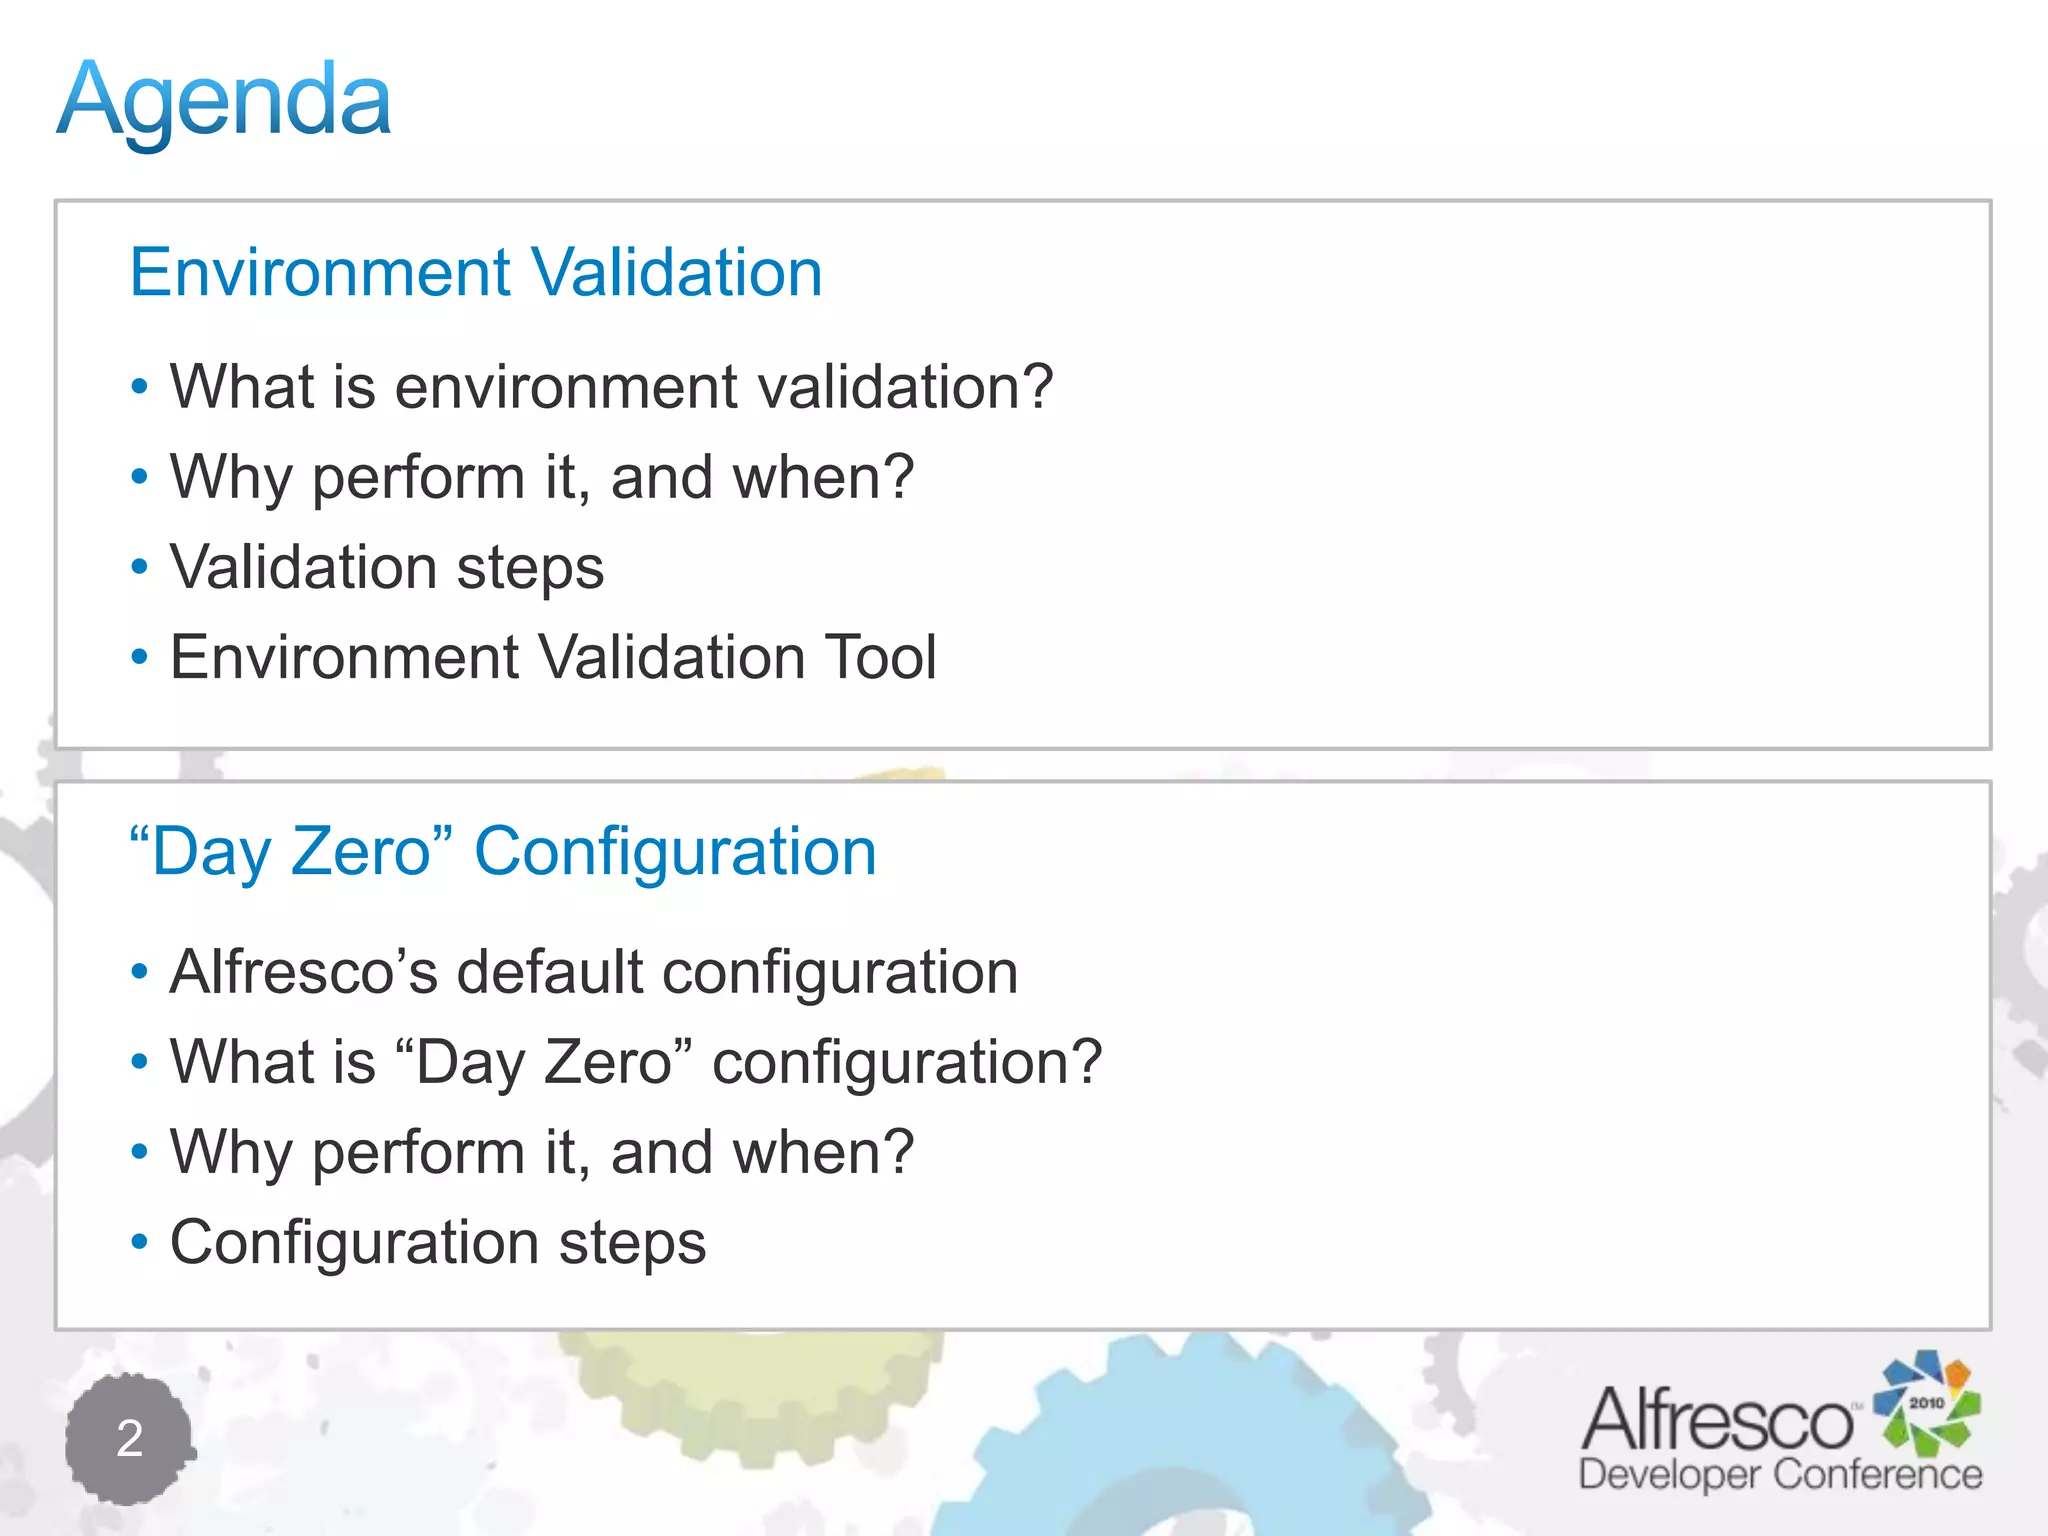The image size is (2048, 1536).
Task: Select "What is environment validation?" bullet text
Action: (611, 386)
